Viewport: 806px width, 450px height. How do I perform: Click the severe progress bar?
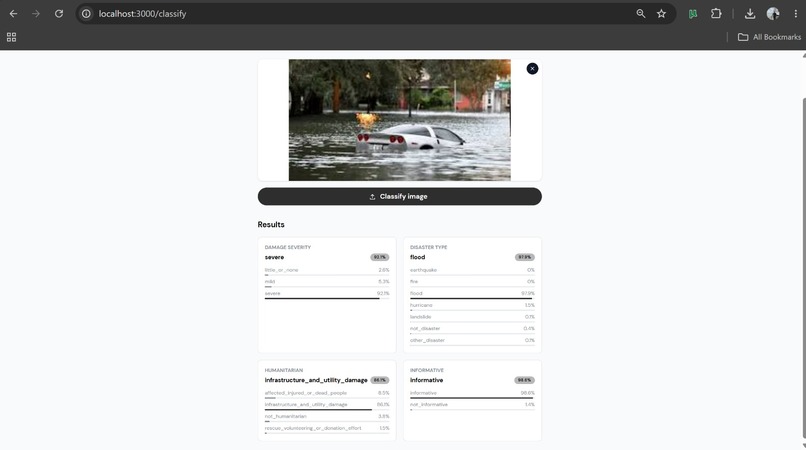[x=327, y=298]
